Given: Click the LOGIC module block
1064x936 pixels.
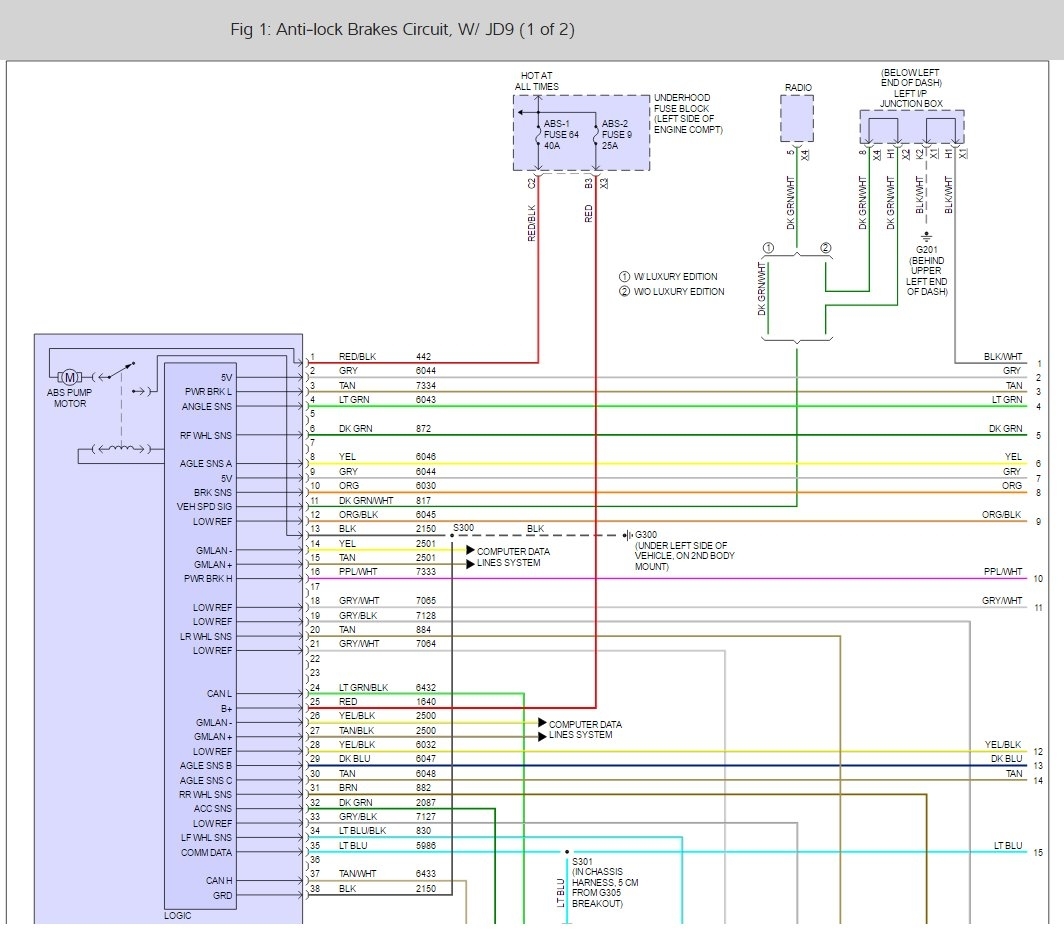Looking at the screenshot, I should 200,636.
